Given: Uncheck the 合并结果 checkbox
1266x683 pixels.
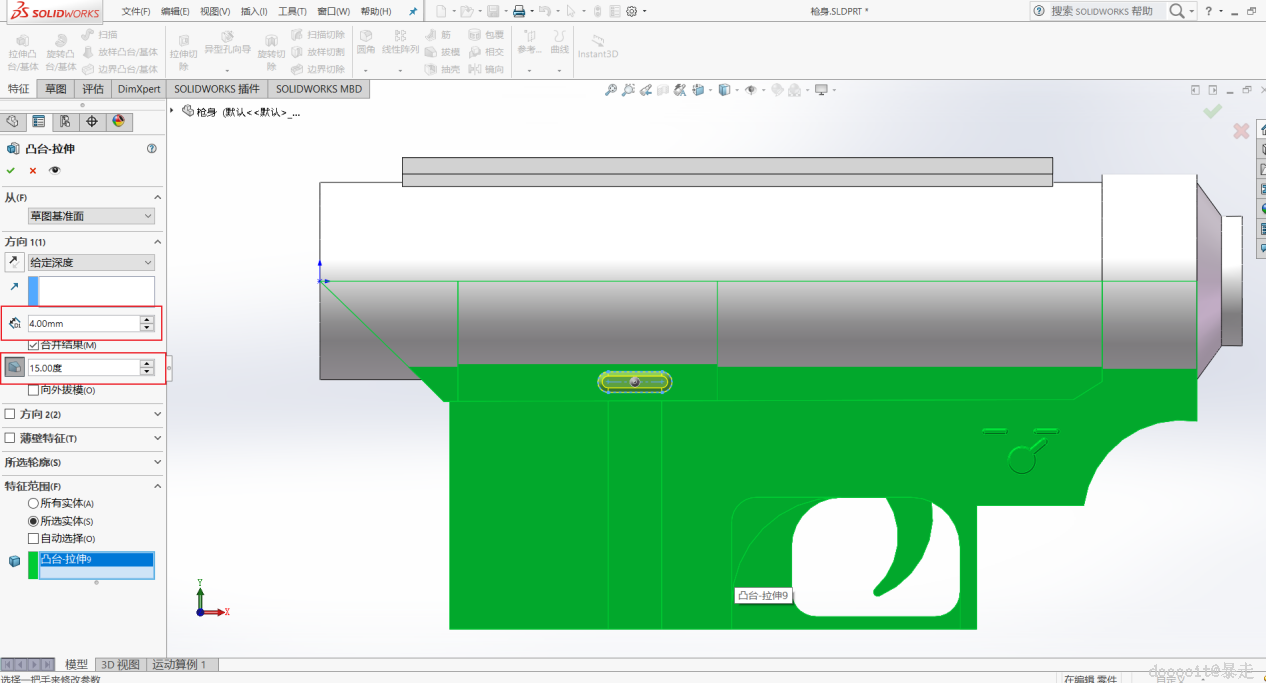Looking at the screenshot, I should (x=34, y=345).
